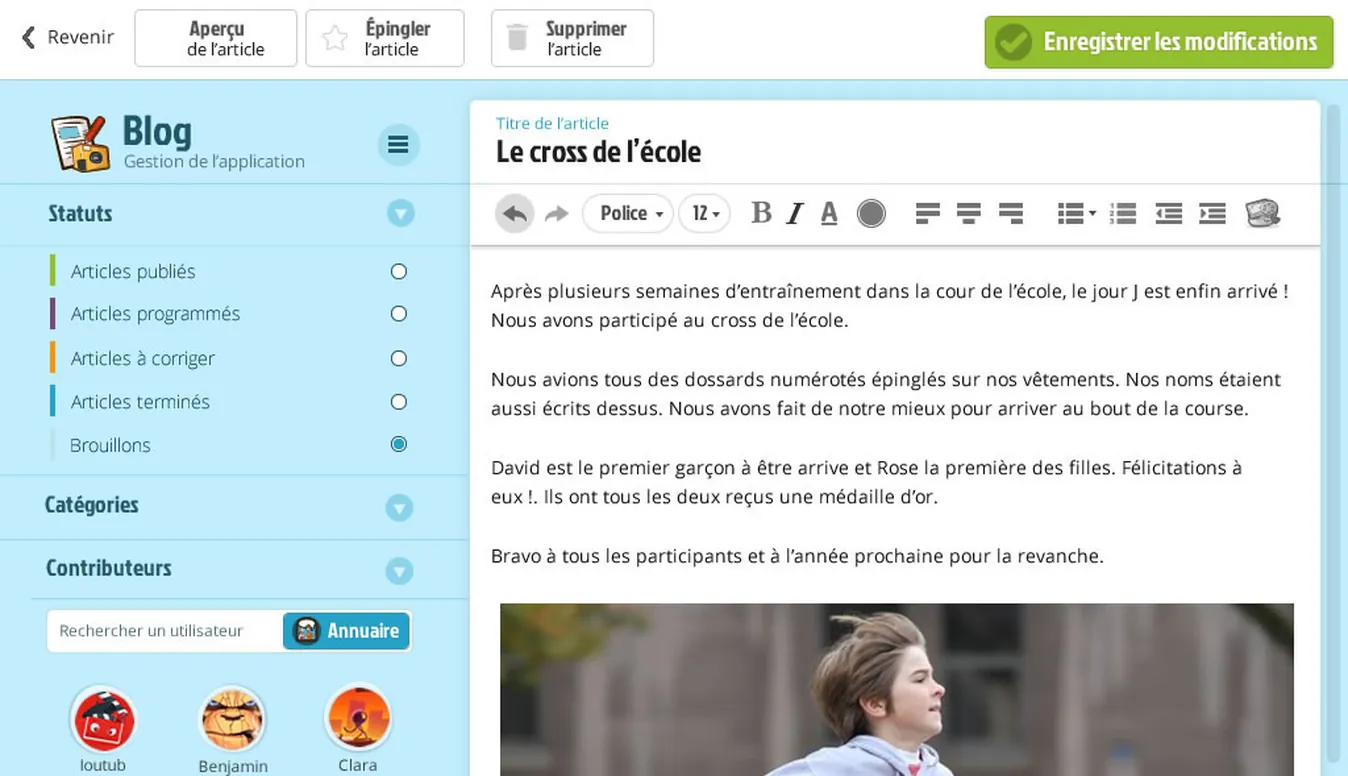The image size is (1348, 776).
Task: Select contributor avatar Clara
Action: pos(358,718)
